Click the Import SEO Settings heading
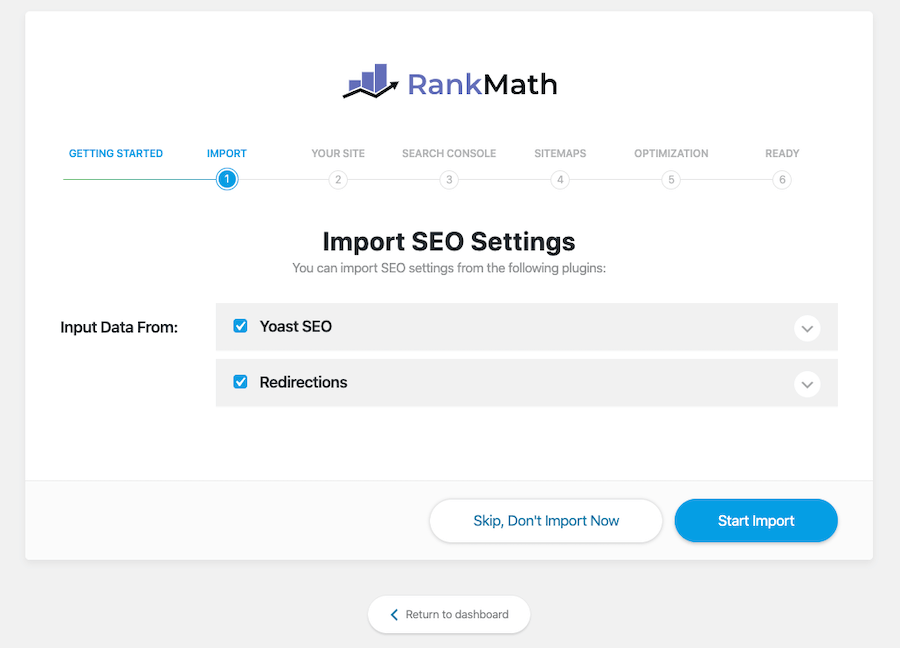The height and width of the screenshot is (648, 900). 449,242
